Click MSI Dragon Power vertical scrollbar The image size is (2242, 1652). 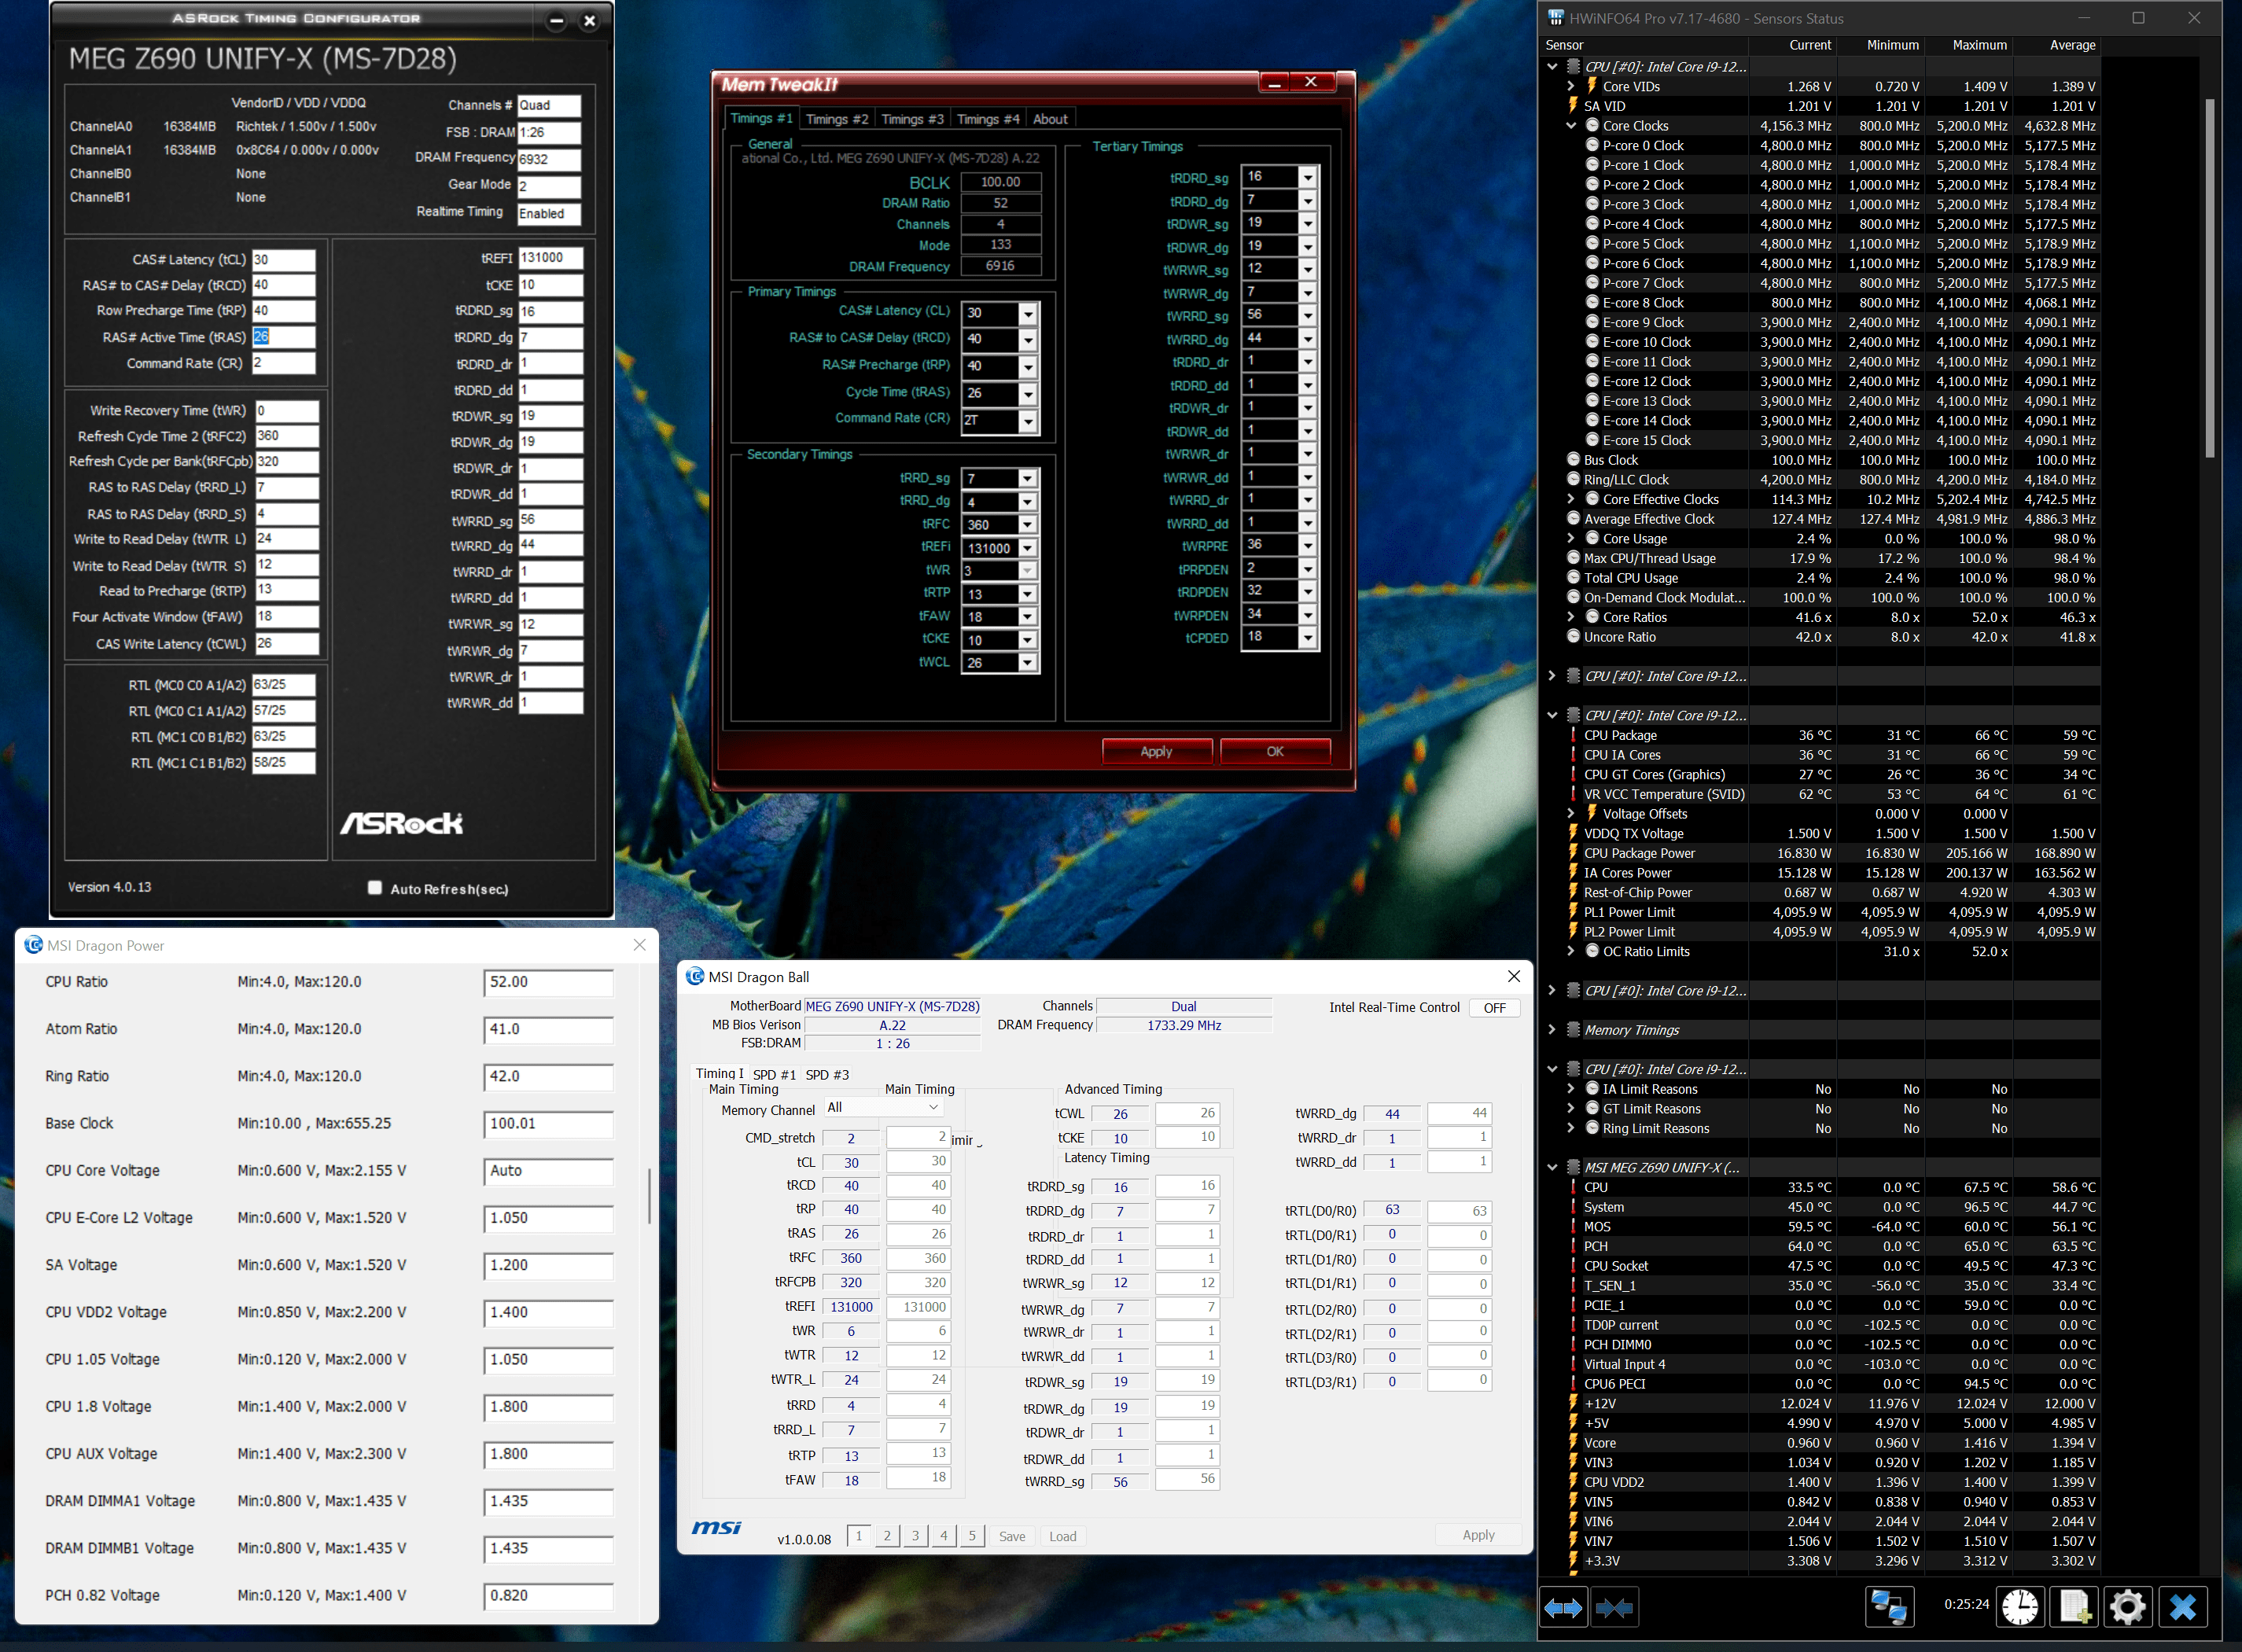click(x=650, y=1196)
